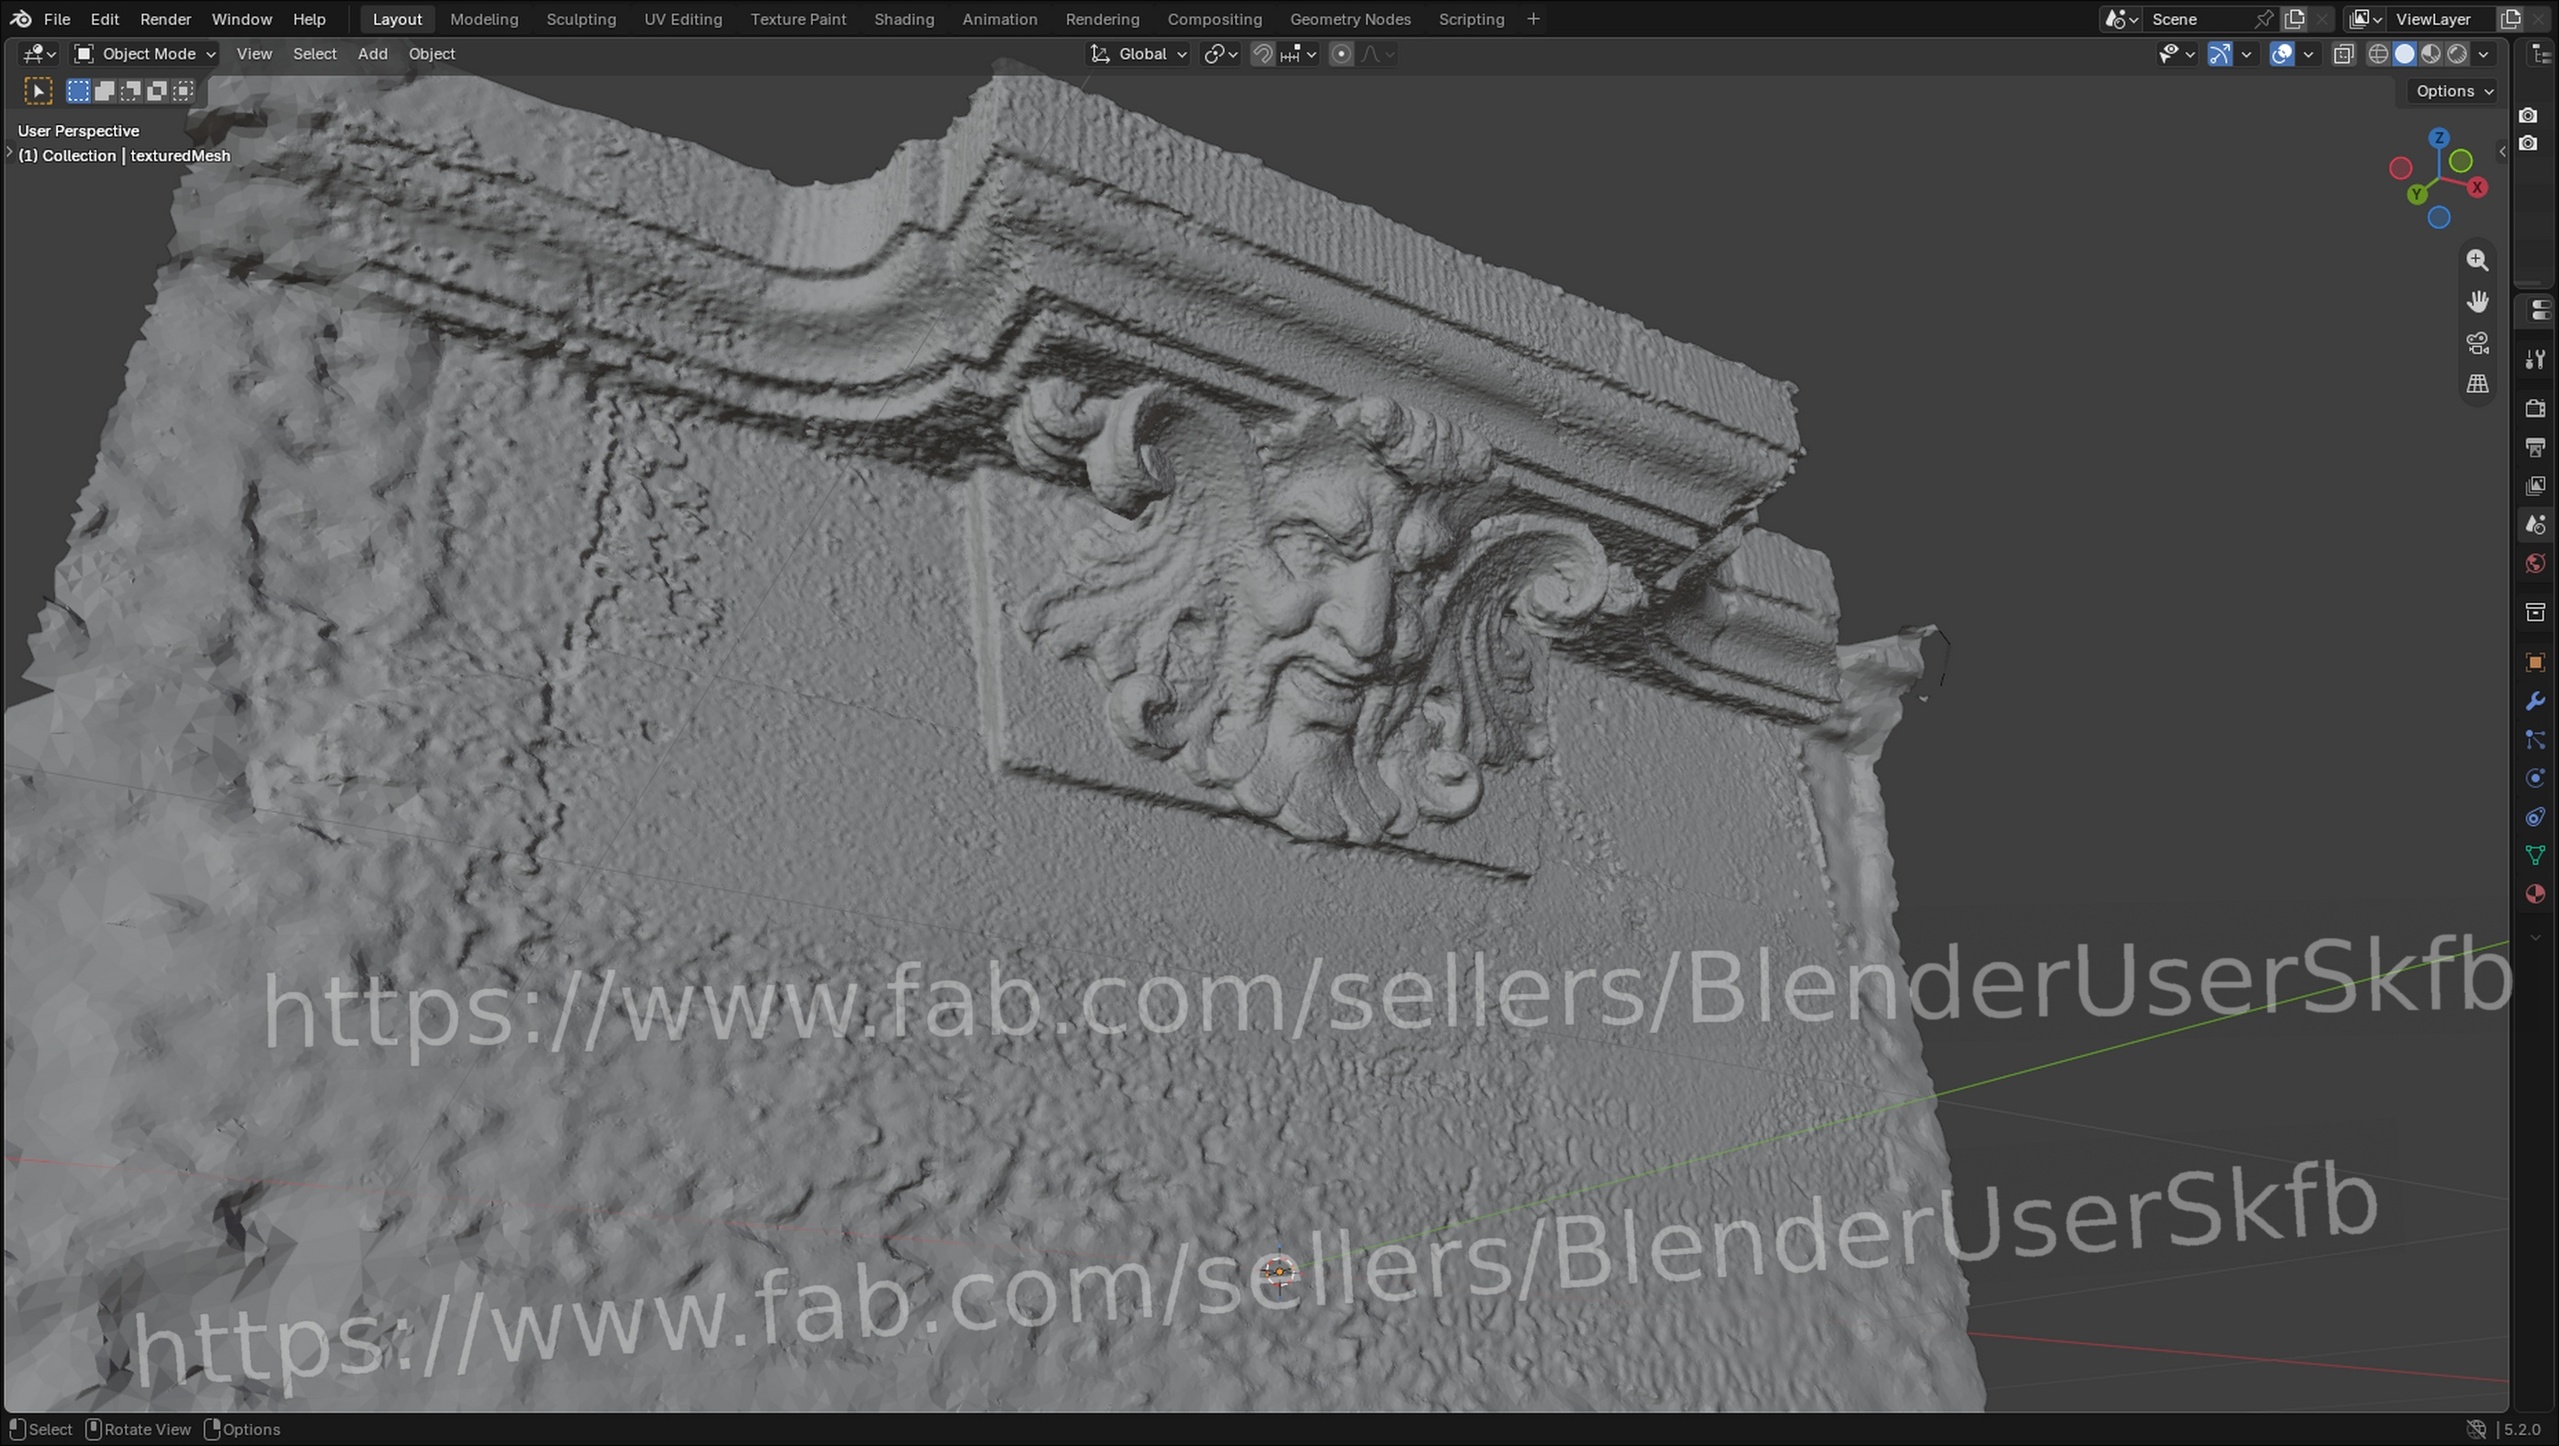This screenshot has height=1446, width=2559.
Task: Click the ViewLayer name field
Action: pos(2442,19)
